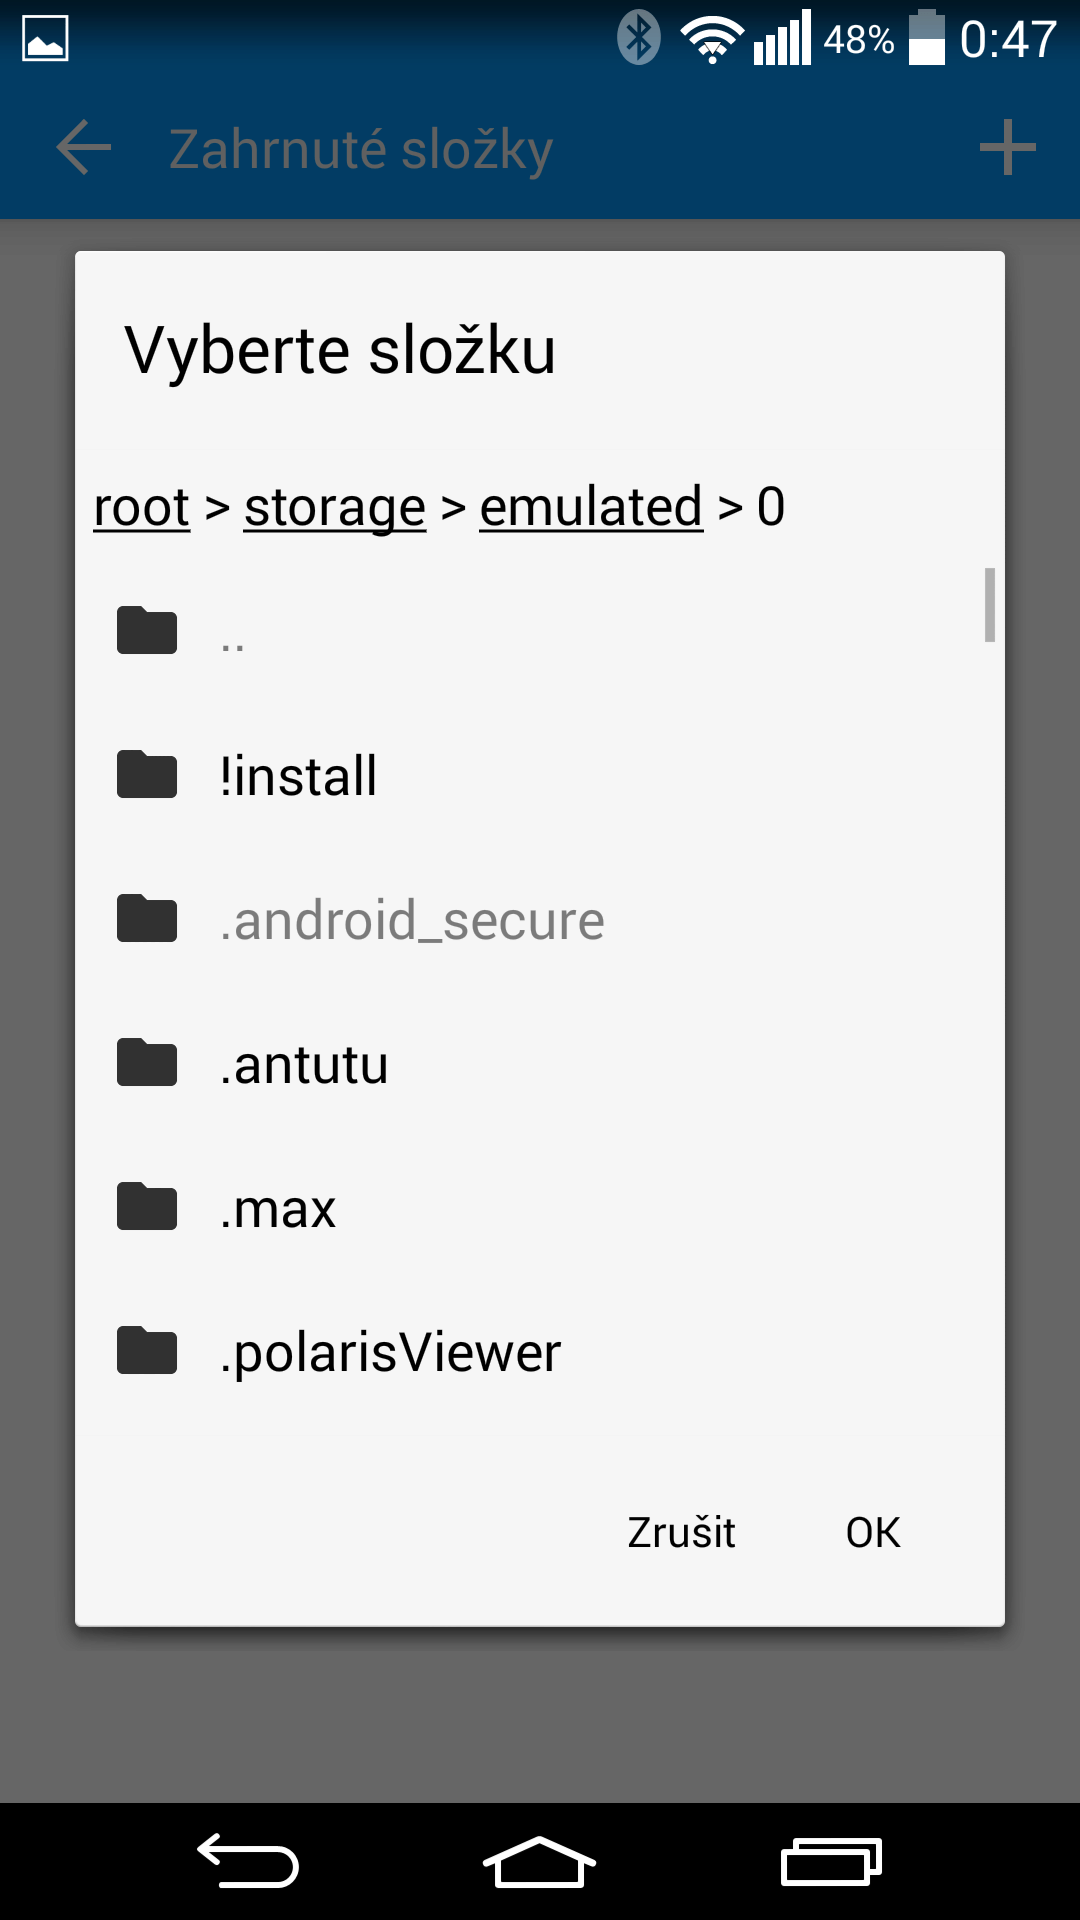1080x1920 pixels.
Task: Open the parent folder icon (..)
Action: point(147,630)
